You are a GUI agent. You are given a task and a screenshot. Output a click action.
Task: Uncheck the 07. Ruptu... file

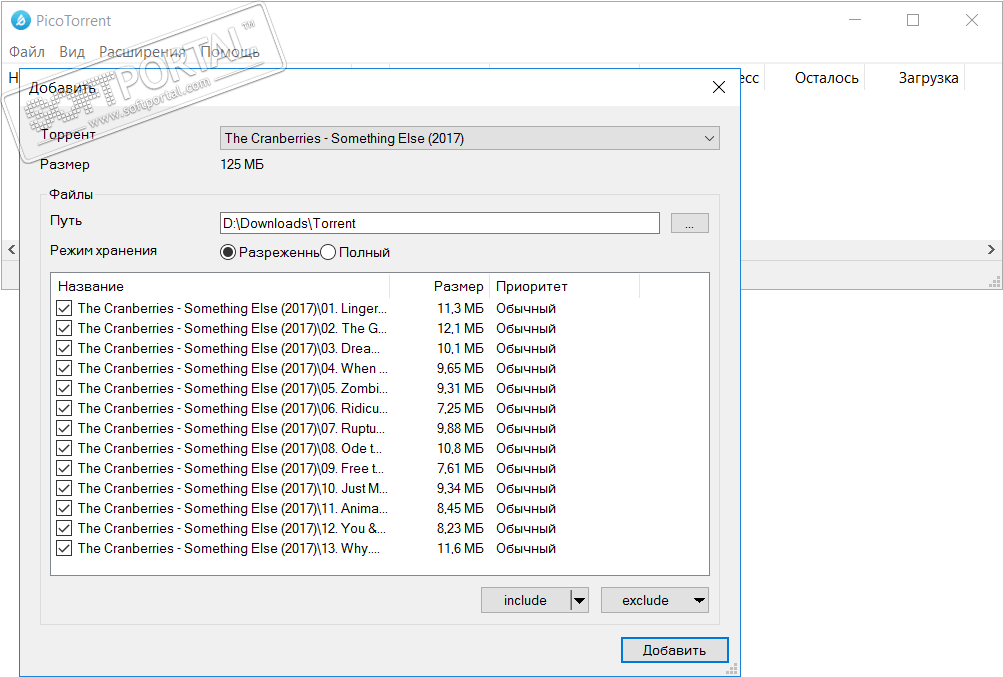pyautogui.click(x=64, y=428)
